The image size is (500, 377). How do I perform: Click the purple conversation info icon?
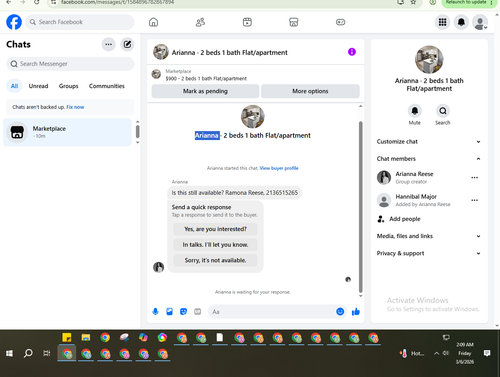352,52
